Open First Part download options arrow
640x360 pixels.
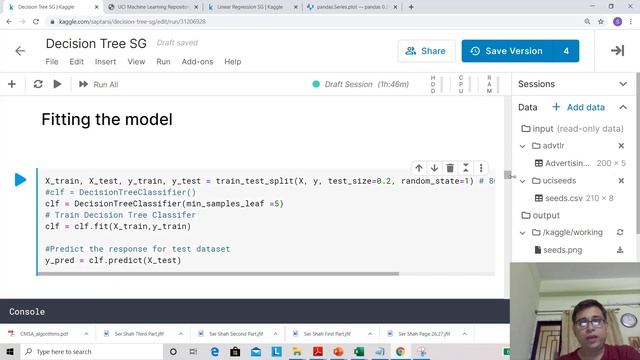pyautogui.click(x=370, y=334)
